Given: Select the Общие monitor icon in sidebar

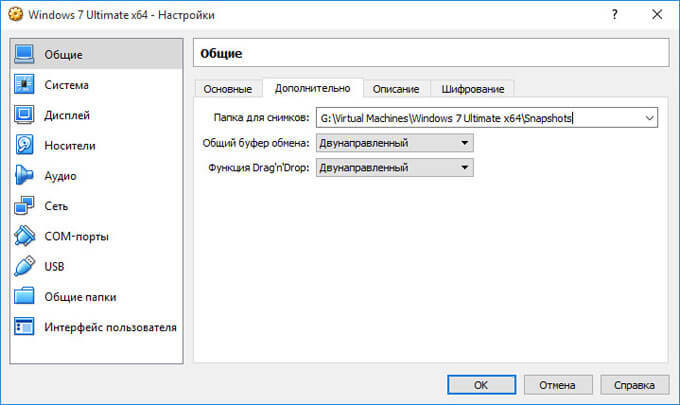Looking at the screenshot, I should pos(26,54).
